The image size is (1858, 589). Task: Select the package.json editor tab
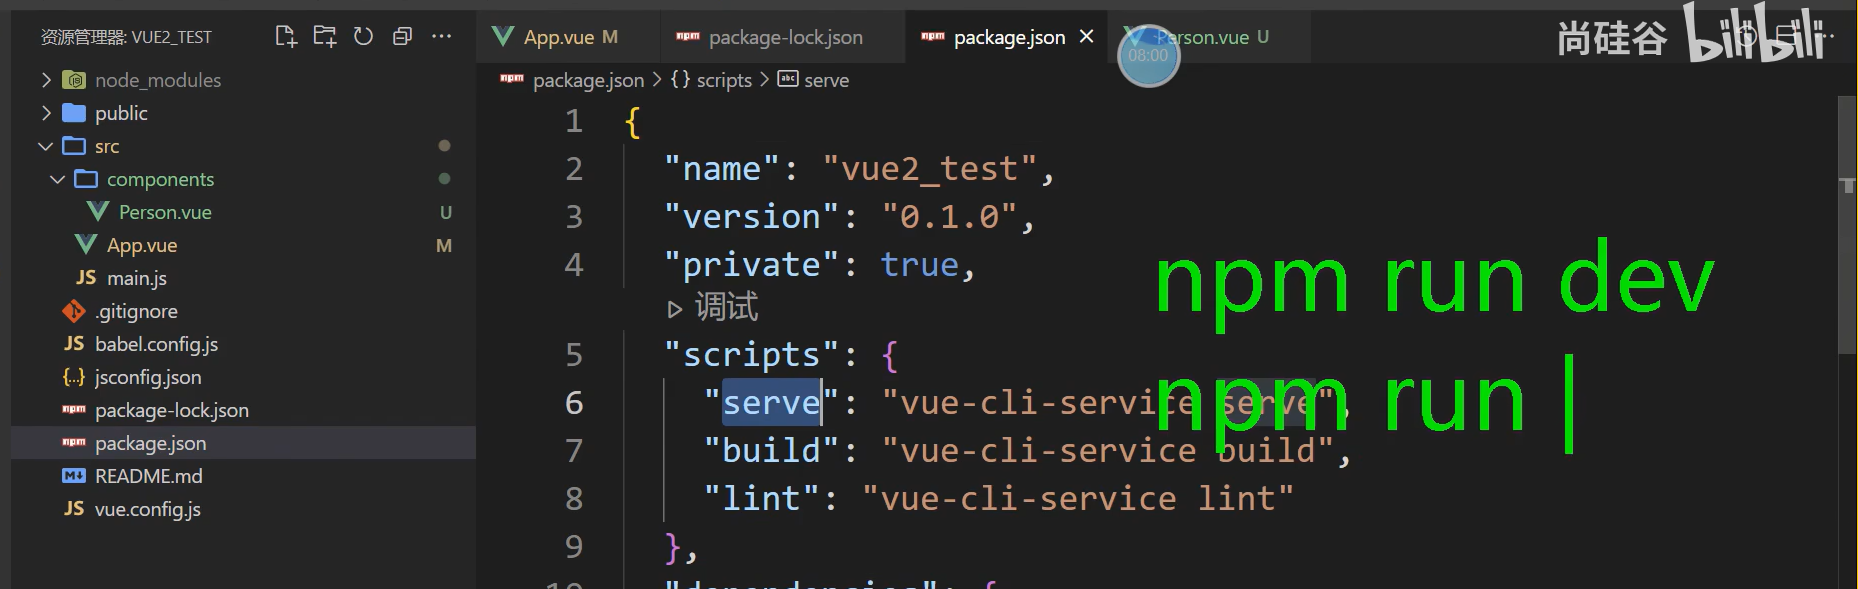1008,37
